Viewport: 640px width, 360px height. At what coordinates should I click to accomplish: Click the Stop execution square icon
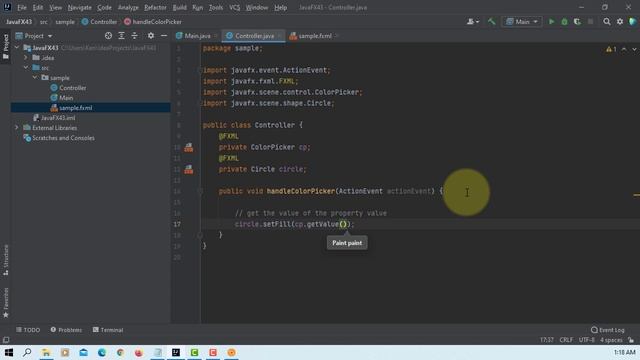coord(590,22)
